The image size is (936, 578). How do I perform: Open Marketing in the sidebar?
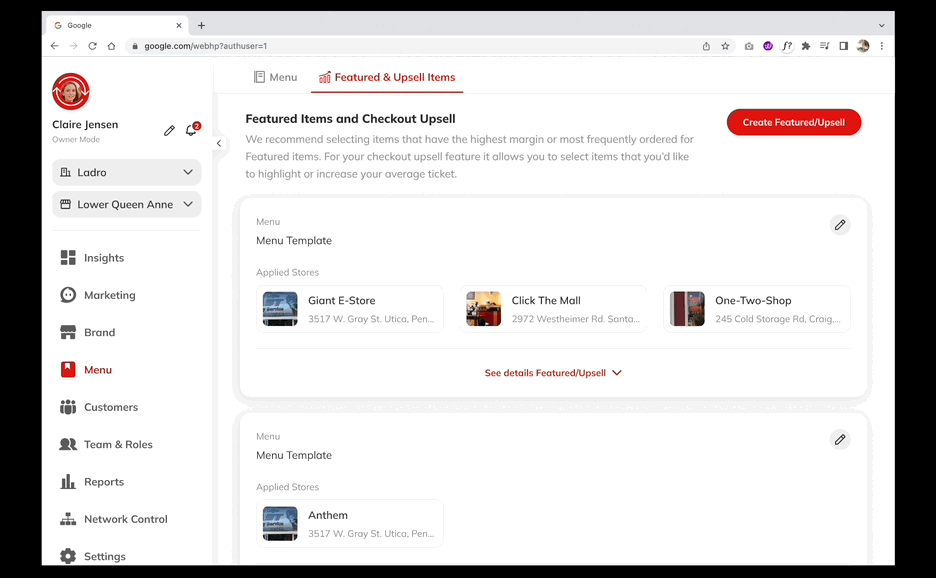coord(98,295)
